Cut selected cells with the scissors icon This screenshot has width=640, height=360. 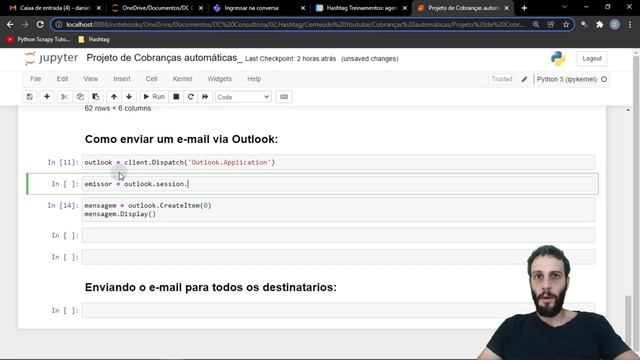click(64, 97)
